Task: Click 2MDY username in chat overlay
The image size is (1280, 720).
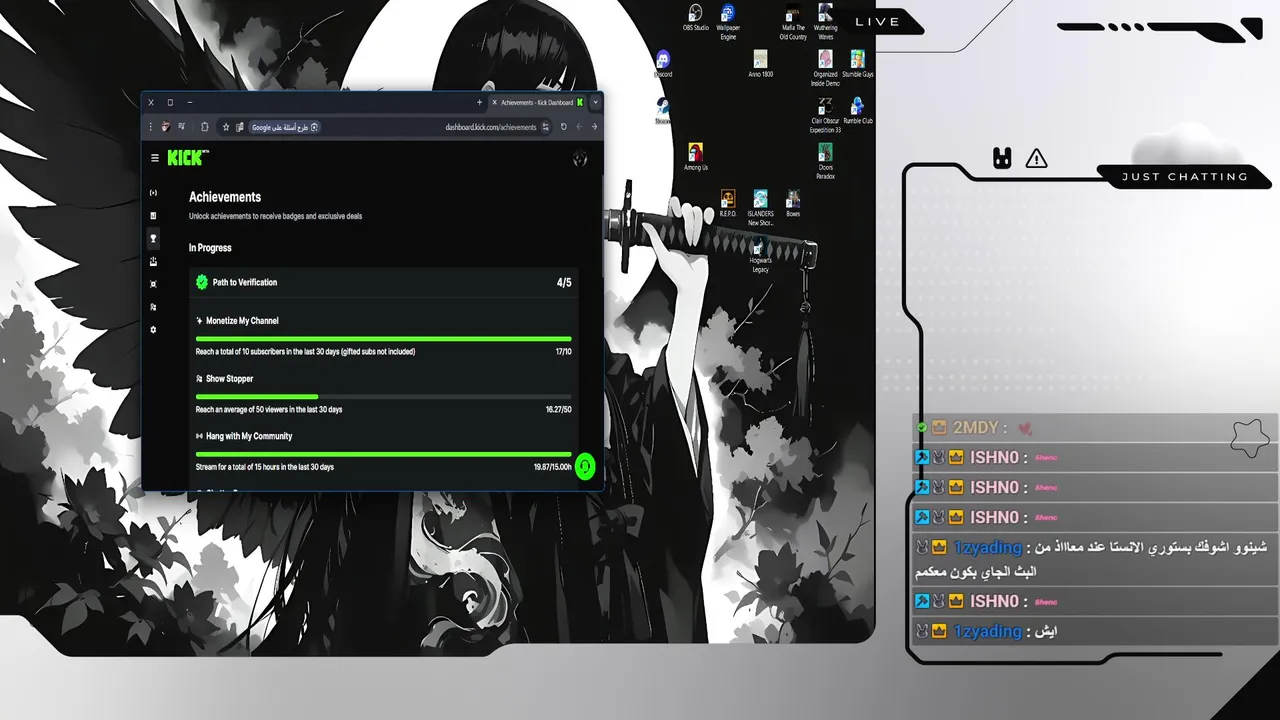Action: (x=975, y=428)
